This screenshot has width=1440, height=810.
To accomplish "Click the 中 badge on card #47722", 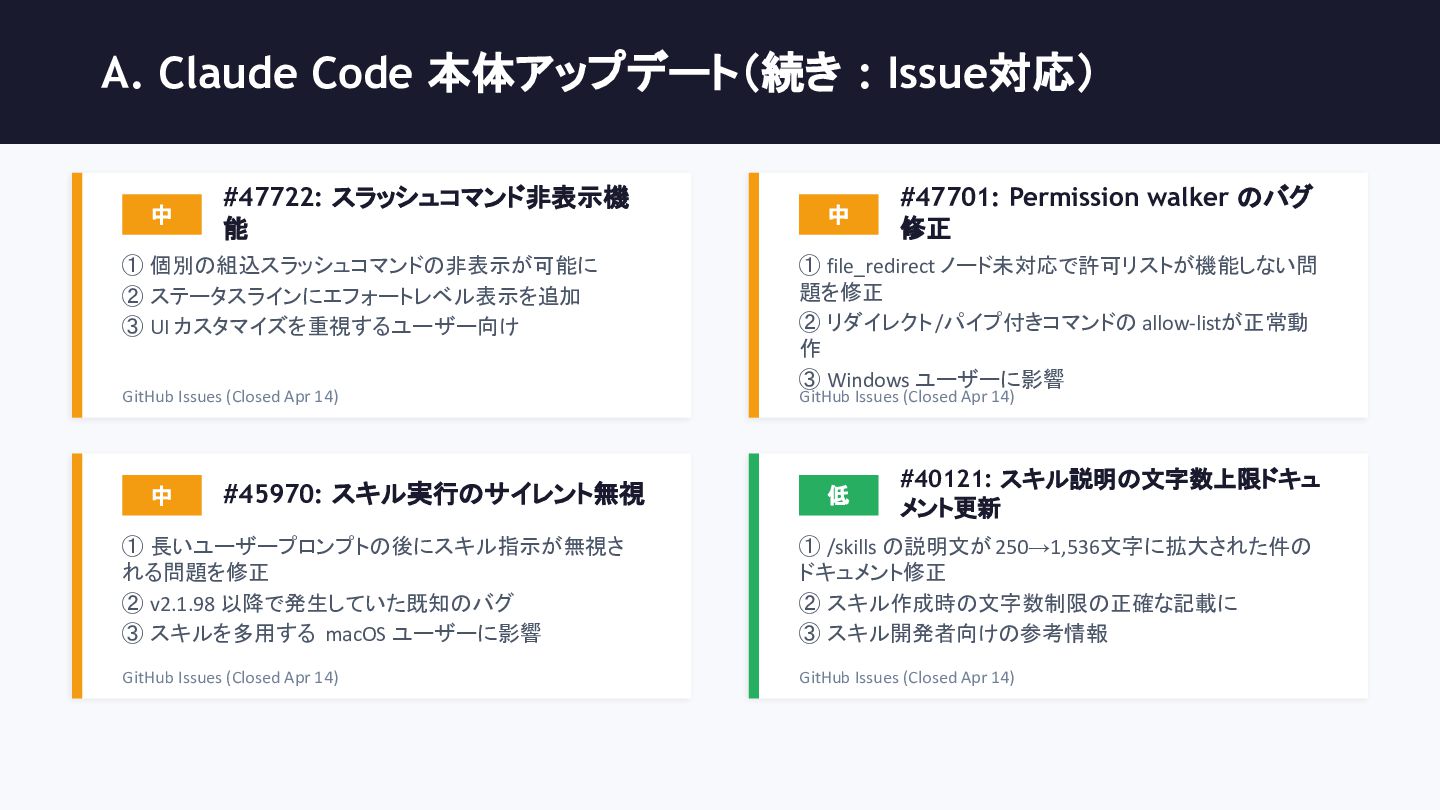I will click(x=162, y=214).
